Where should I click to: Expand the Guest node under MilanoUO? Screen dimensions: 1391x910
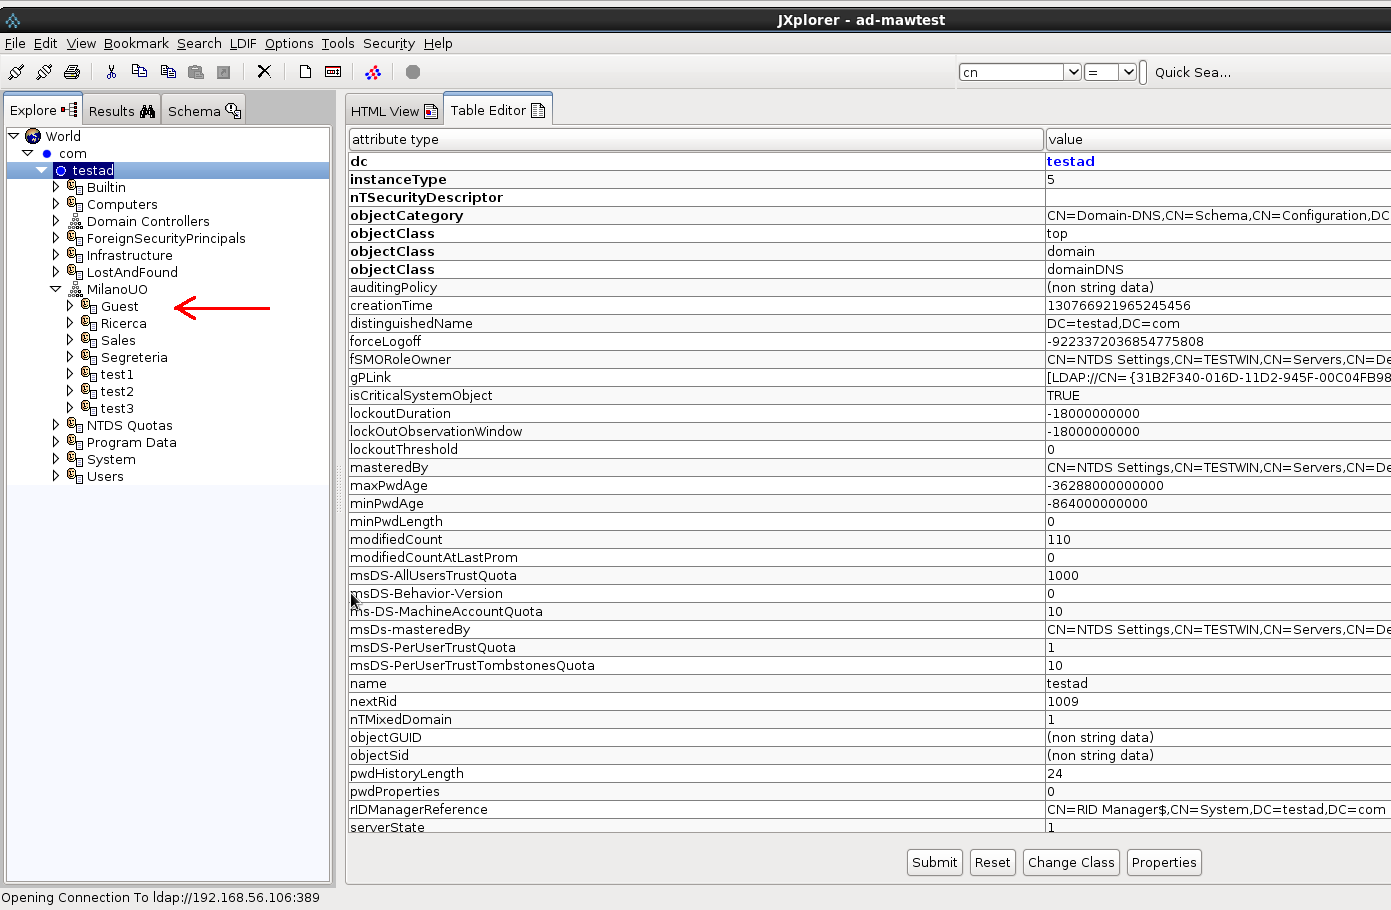[70, 306]
